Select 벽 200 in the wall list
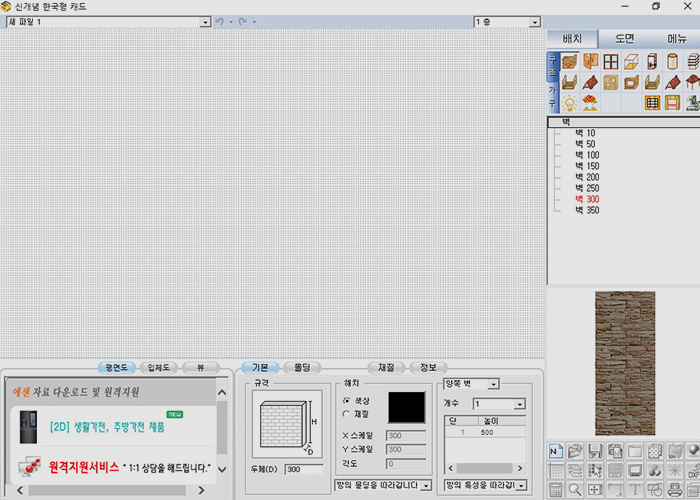This screenshot has width=700, height=500. pyautogui.click(x=587, y=177)
